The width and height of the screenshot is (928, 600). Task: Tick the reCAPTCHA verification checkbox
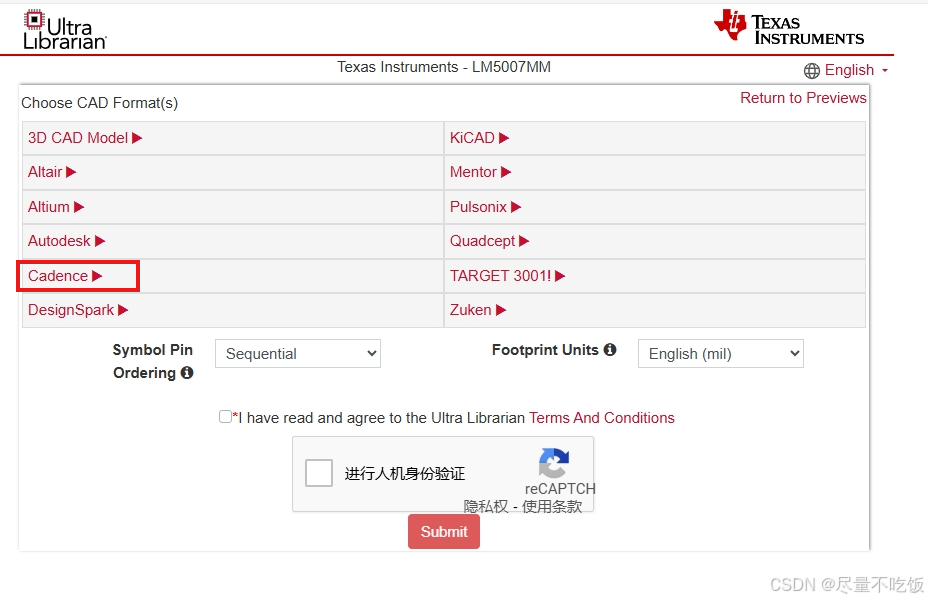(x=318, y=473)
